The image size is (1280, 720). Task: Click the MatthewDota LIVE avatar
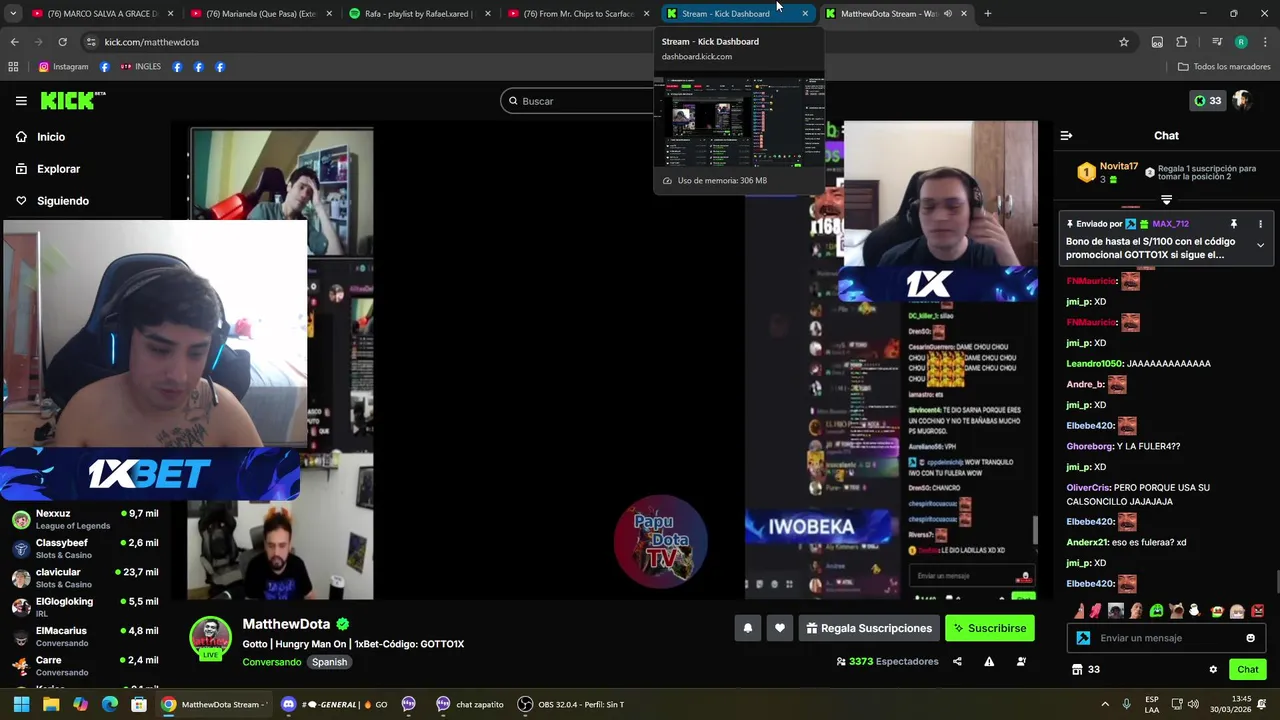coord(211,638)
